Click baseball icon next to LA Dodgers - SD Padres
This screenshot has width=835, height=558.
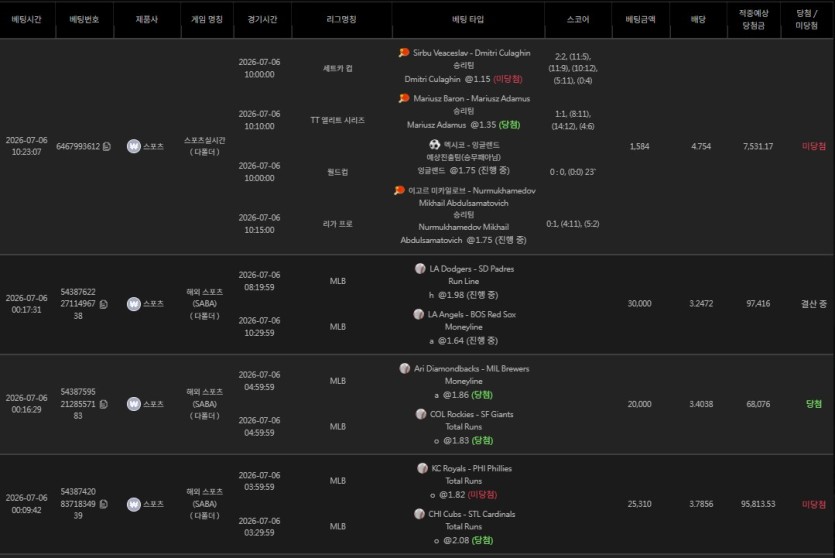click(420, 268)
